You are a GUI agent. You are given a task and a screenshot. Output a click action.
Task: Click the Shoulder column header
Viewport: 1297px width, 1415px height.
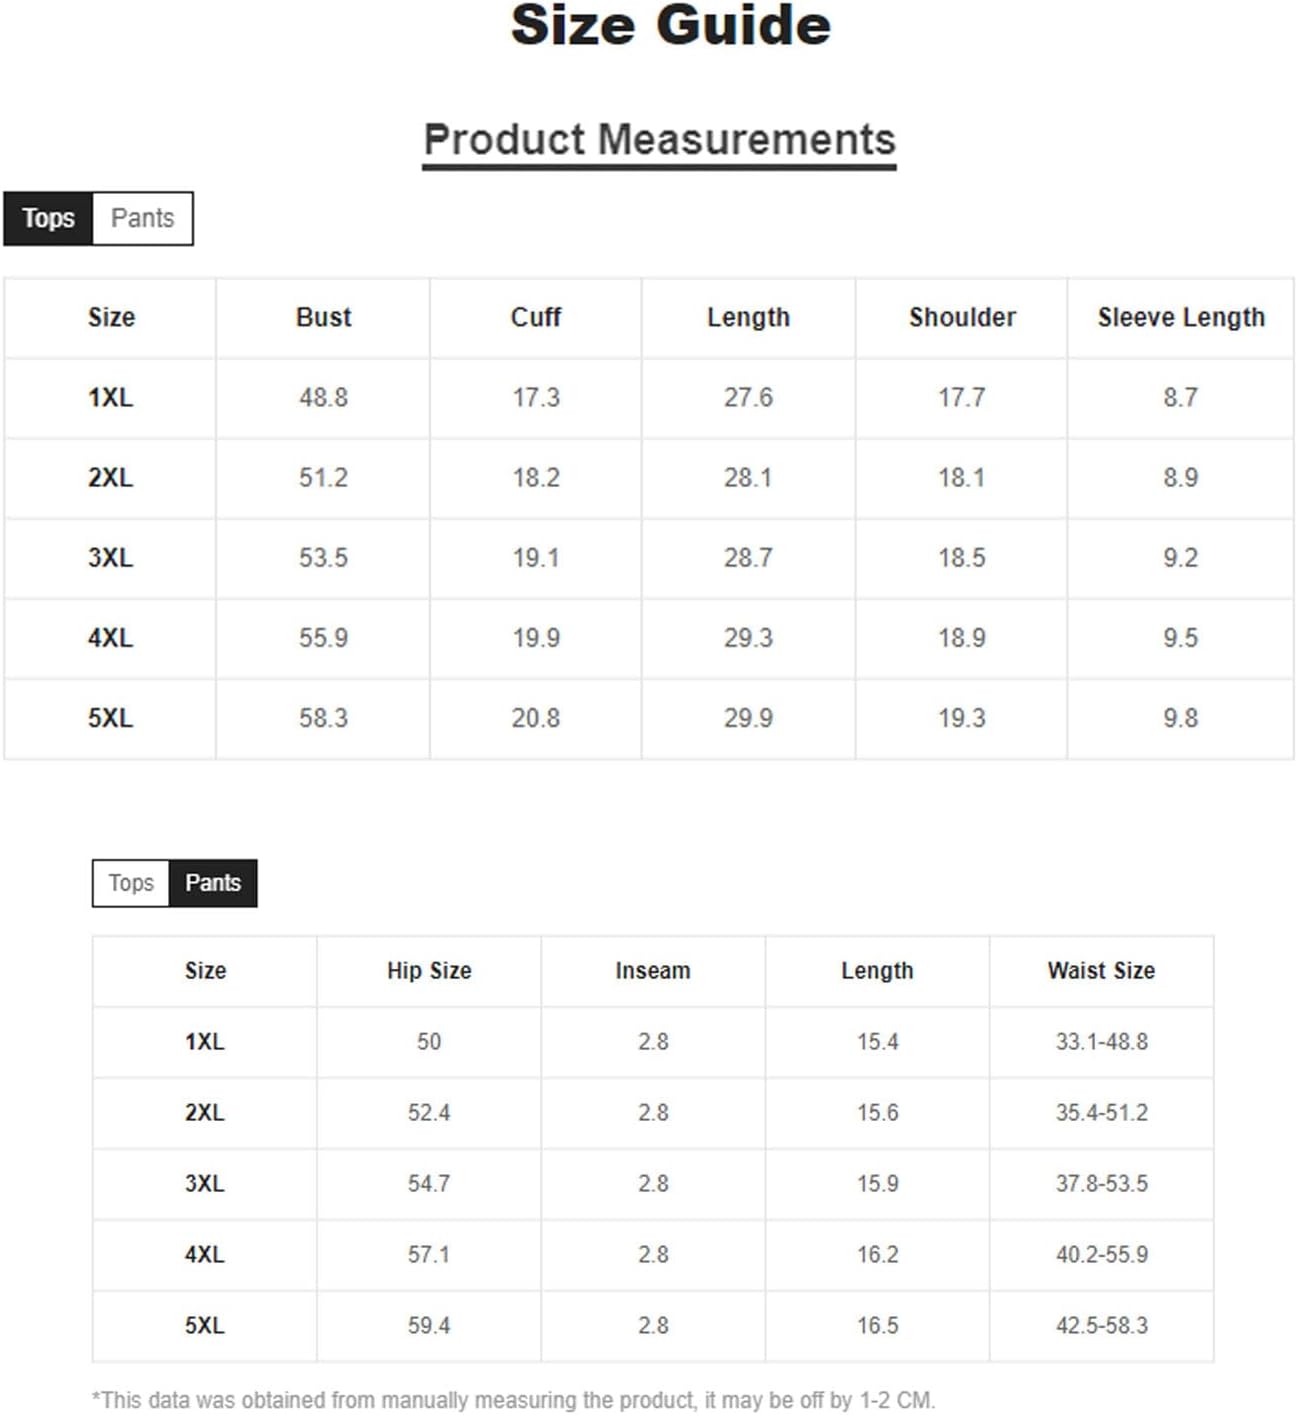[x=962, y=317]
